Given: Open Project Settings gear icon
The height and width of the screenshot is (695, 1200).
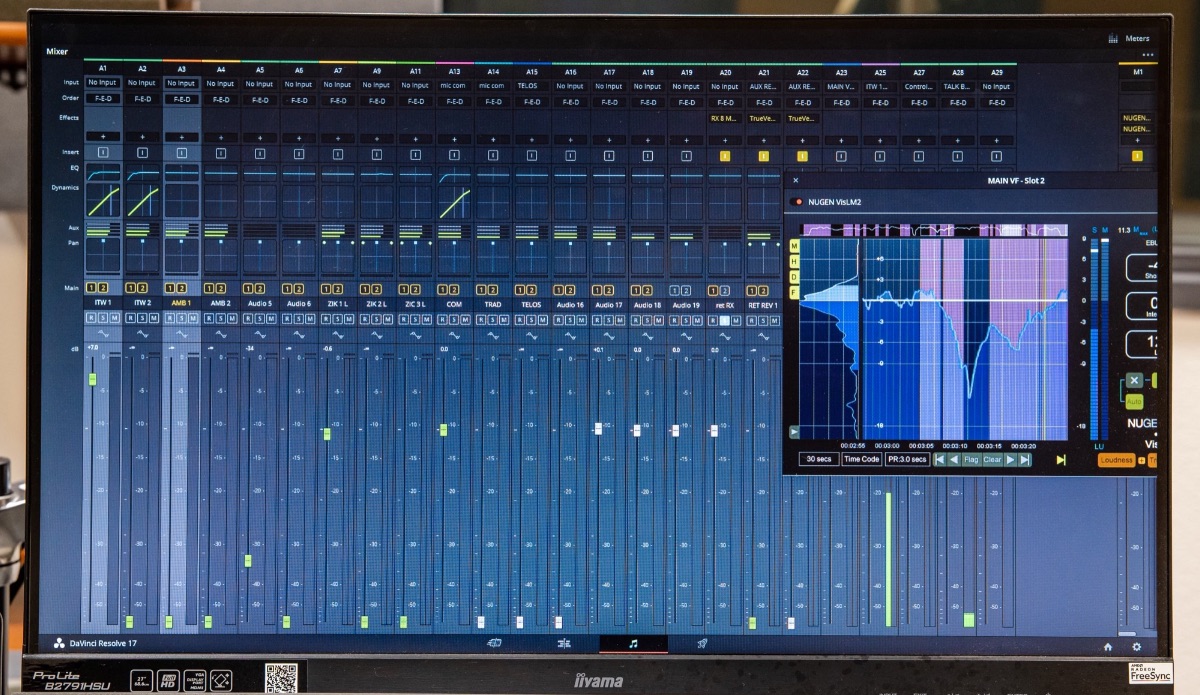Looking at the screenshot, I should point(1136,647).
